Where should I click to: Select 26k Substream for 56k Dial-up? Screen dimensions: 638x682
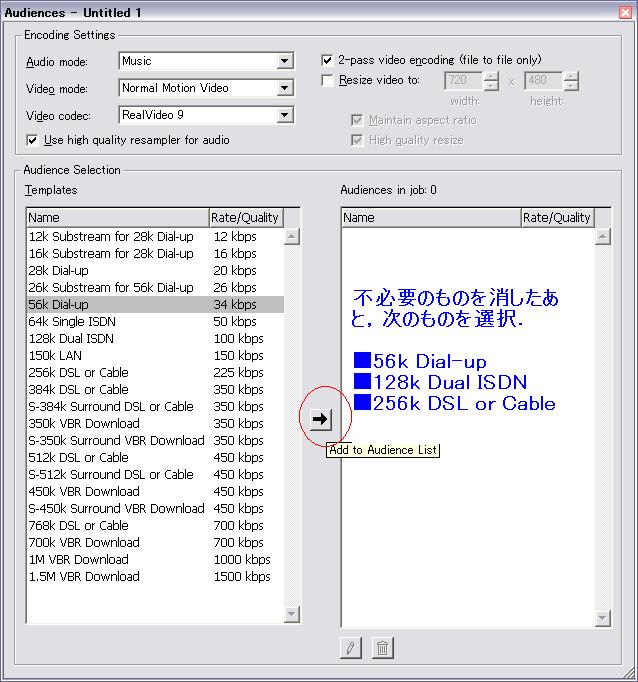click(x=155, y=288)
